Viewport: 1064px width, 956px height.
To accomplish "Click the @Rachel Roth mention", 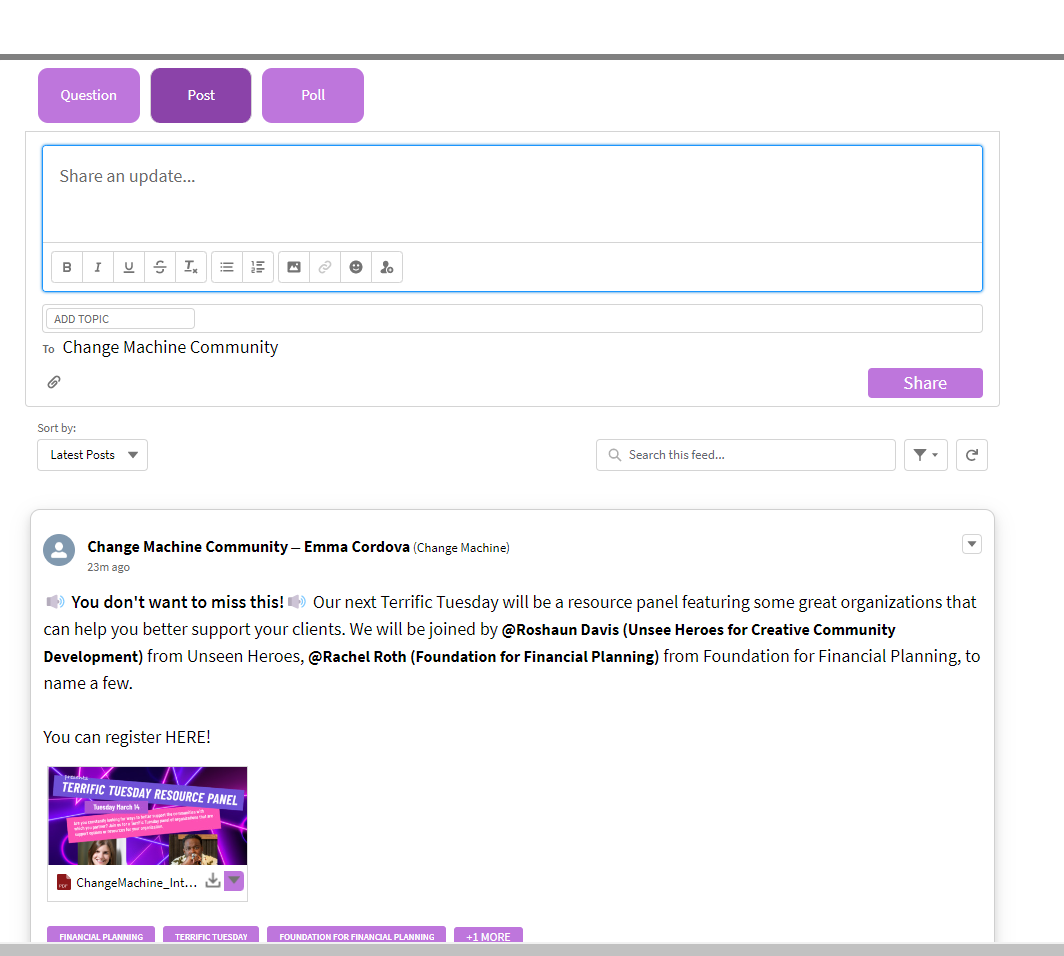I will point(484,657).
